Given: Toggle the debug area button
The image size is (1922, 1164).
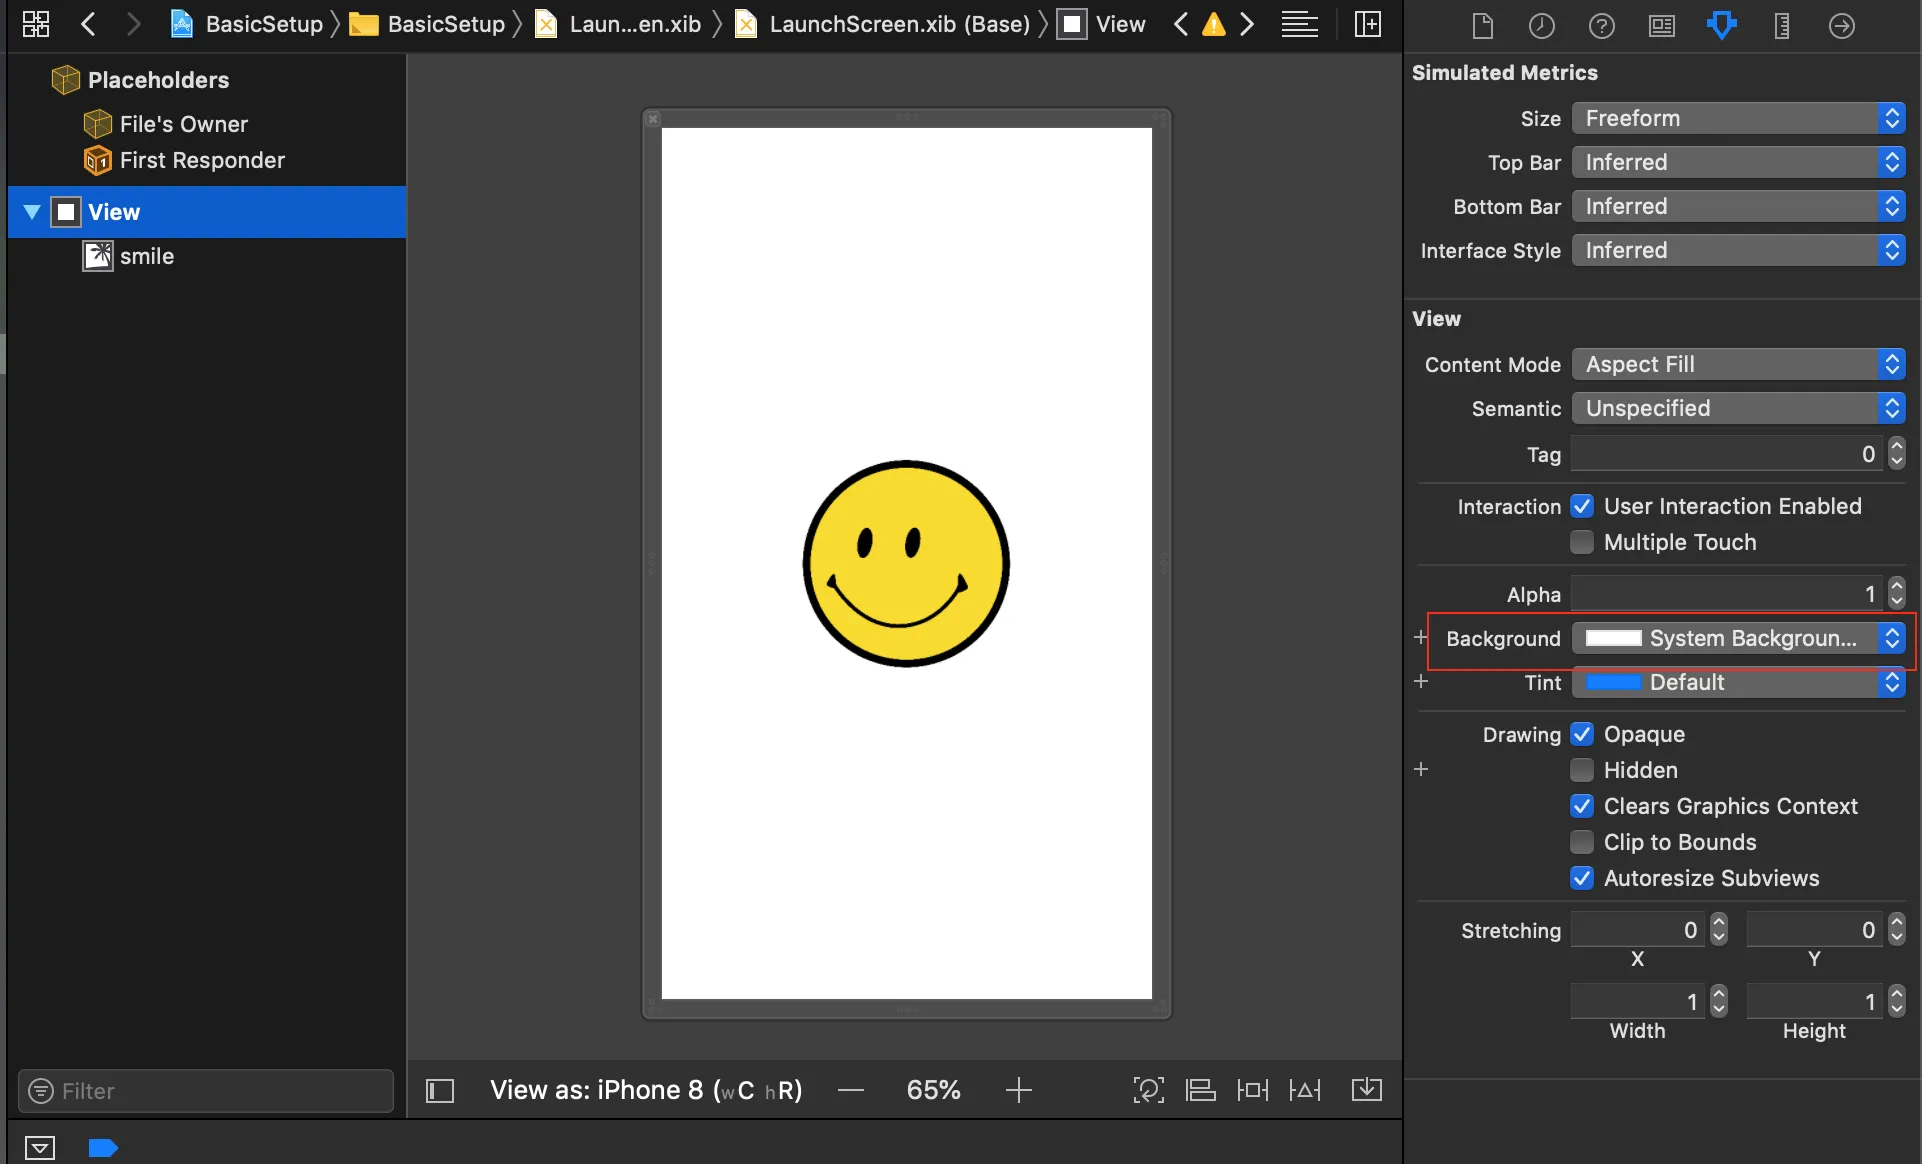Looking at the screenshot, I should 40,1147.
